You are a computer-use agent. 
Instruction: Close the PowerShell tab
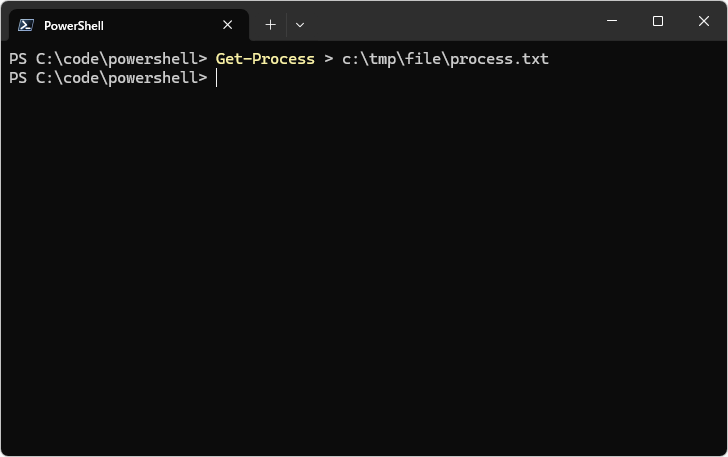[x=227, y=25]
